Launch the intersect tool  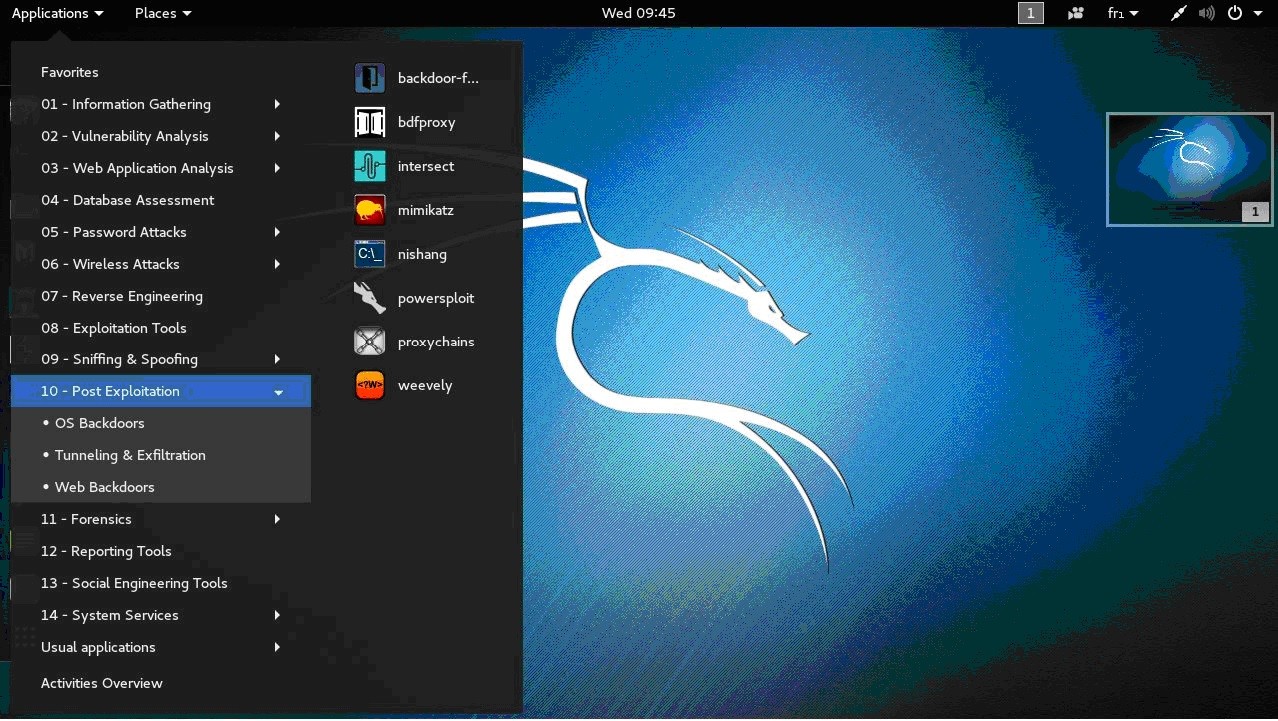pyautogui.click(x=427, y=166)
